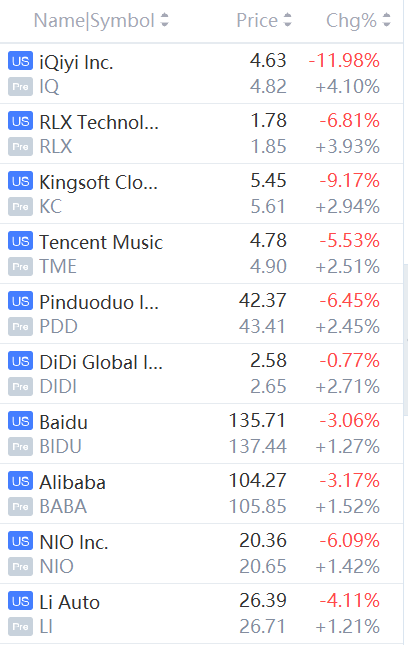Open the Pinduoduo stock row

tap(202, 313)
